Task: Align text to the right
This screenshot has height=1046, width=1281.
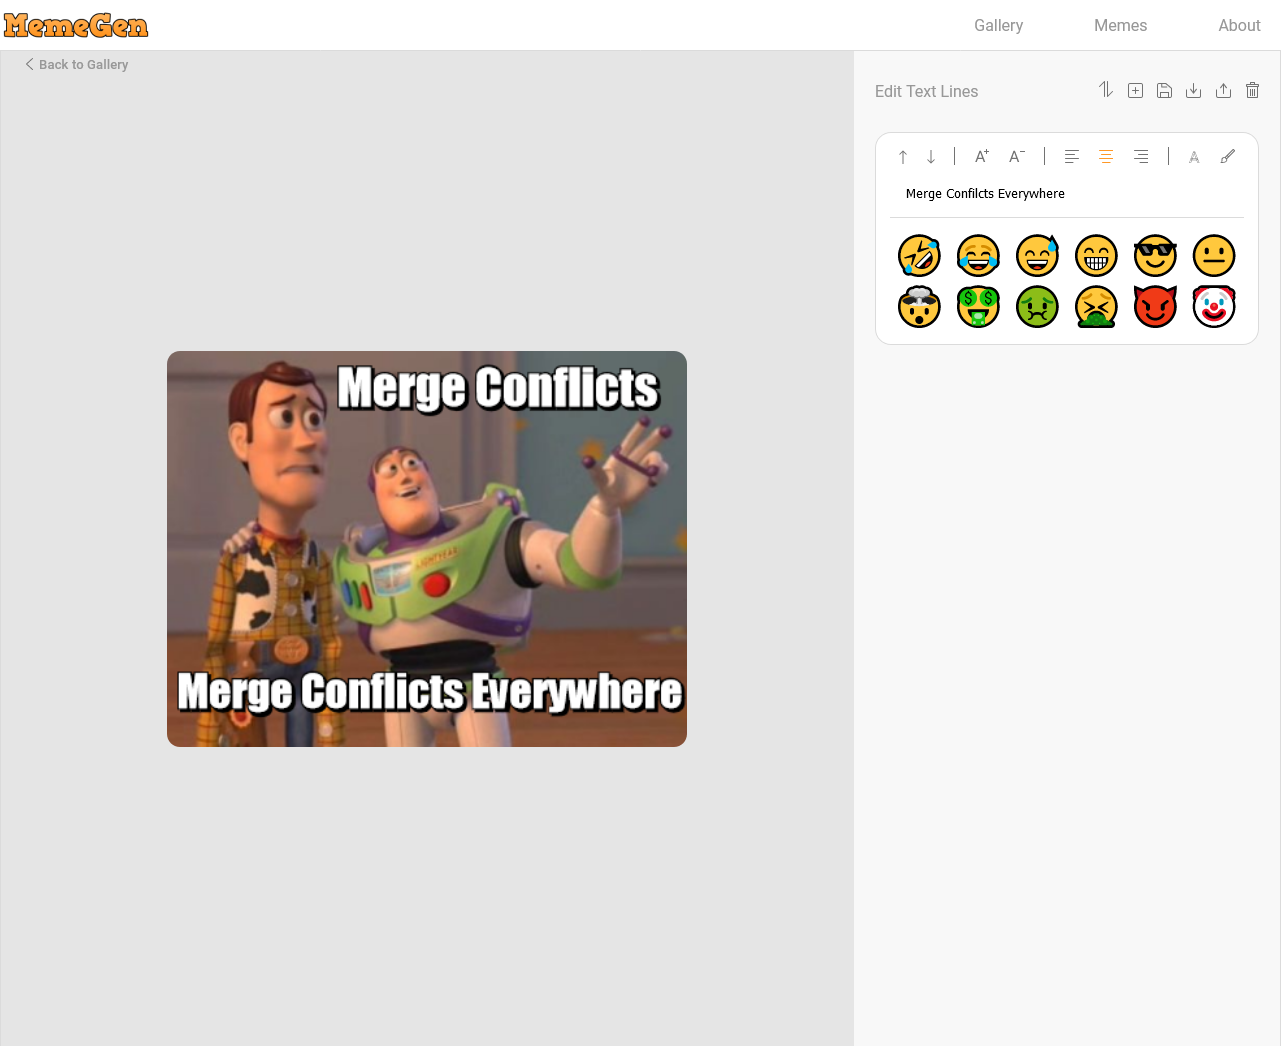Action: [x=1141, y=157]
